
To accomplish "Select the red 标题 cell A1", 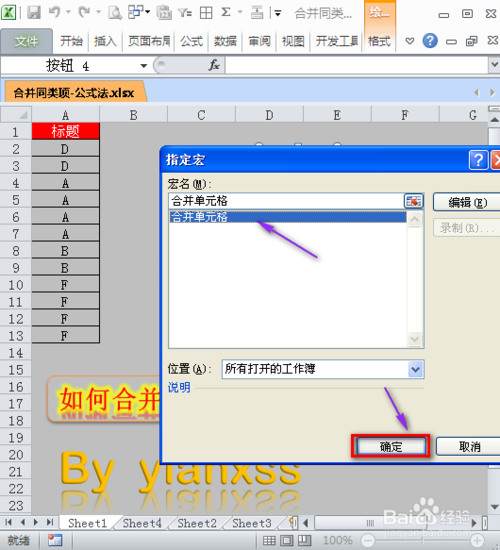I will click(x=66, y=131).
